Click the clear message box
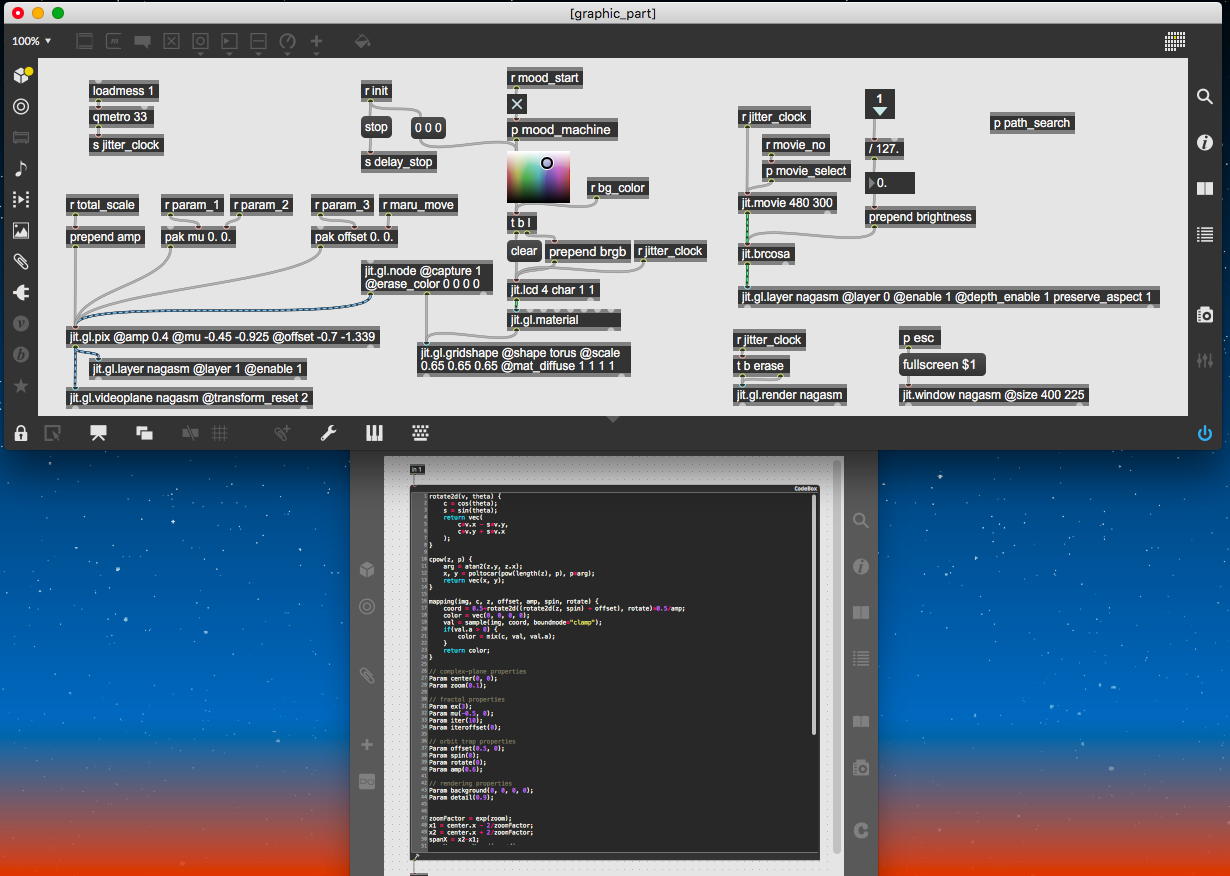This screenshot has width=1230, height=876. coord(524,251)
